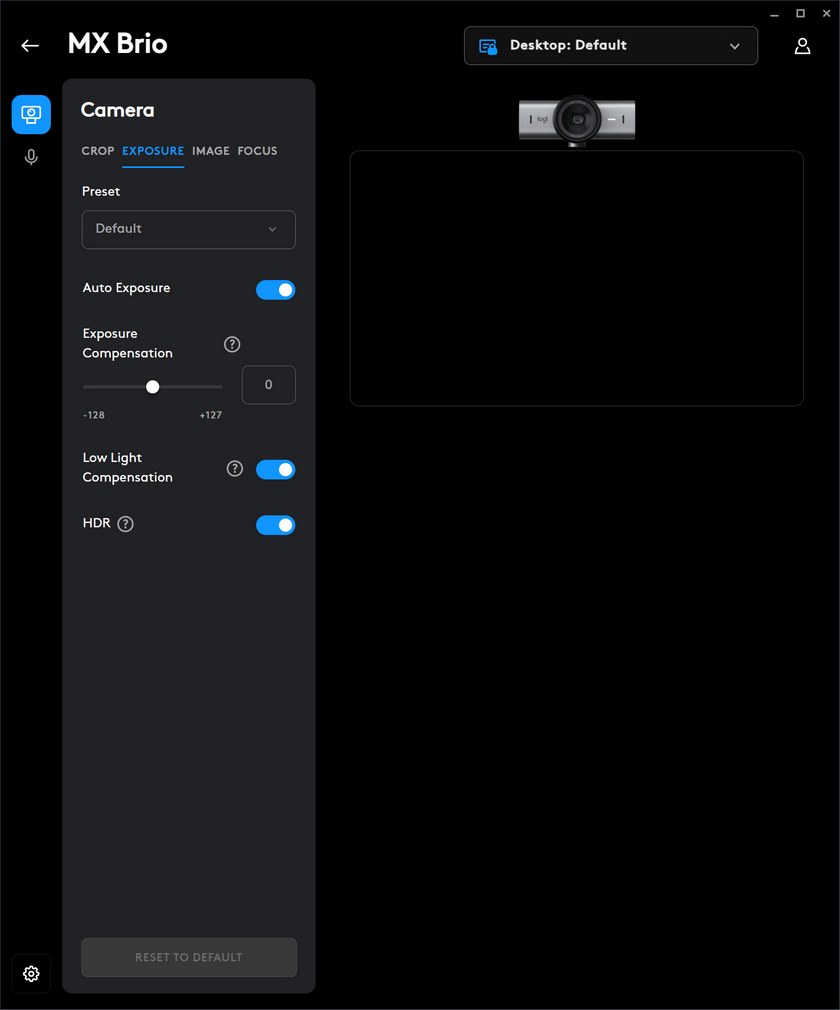Viewport: 840px width, 1010px height.
Task: Open the user account profile icon
Action: click(x=802, y=46)
